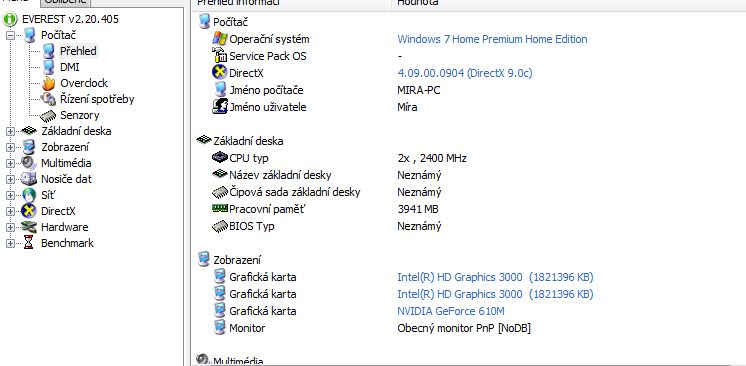
Task: Click the DirectX icon in the tree
Action: pos(29,211)
